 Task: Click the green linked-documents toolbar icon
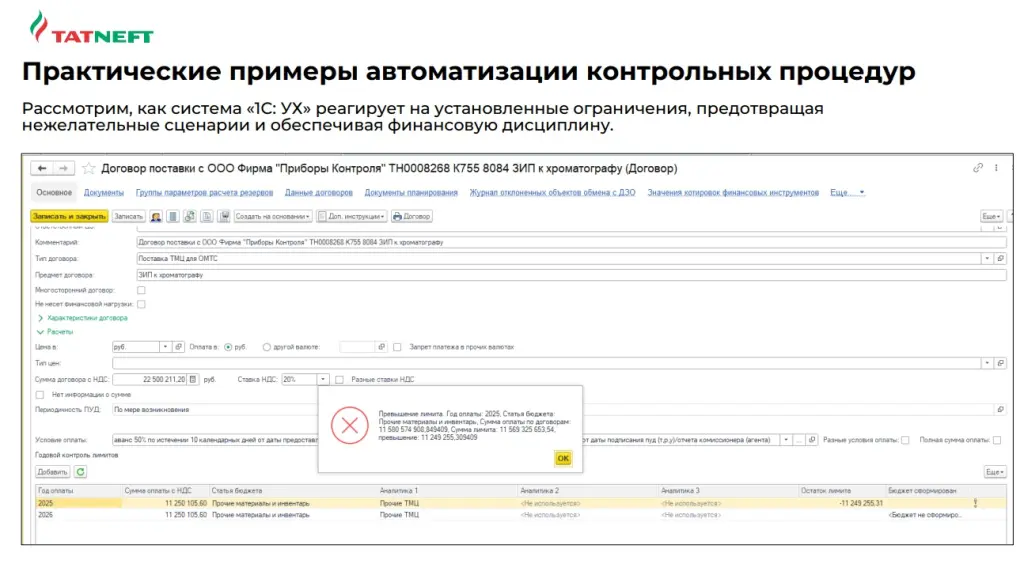point(189,216)
